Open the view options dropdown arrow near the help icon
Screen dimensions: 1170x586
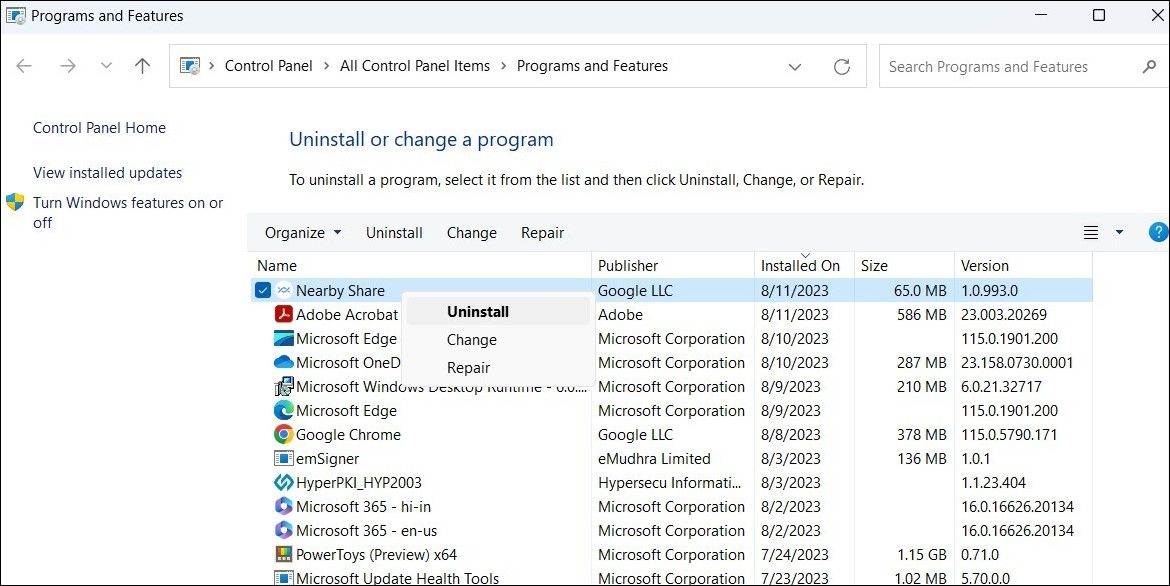(x=1117, y=232)
